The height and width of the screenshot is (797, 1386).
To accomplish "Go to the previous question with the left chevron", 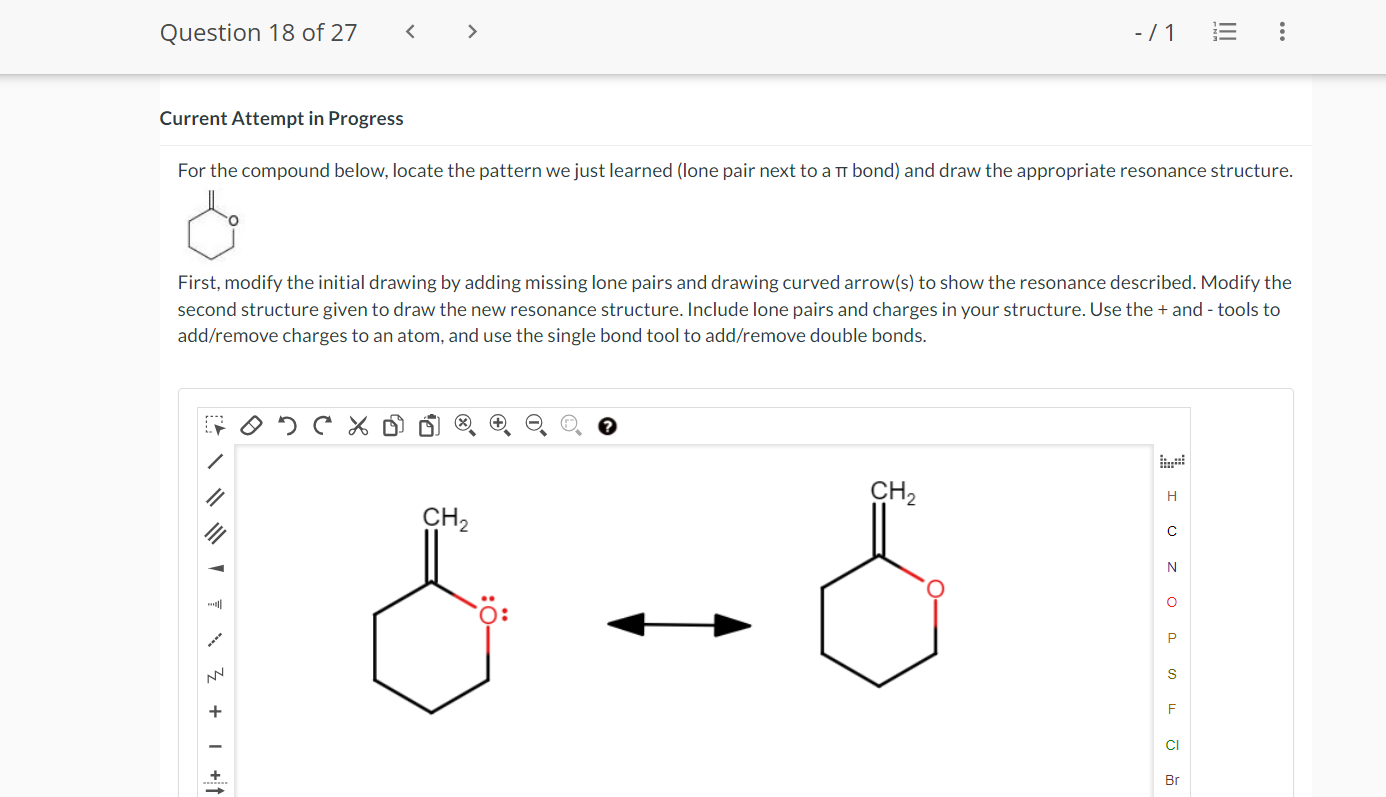I will coord(409,31).
